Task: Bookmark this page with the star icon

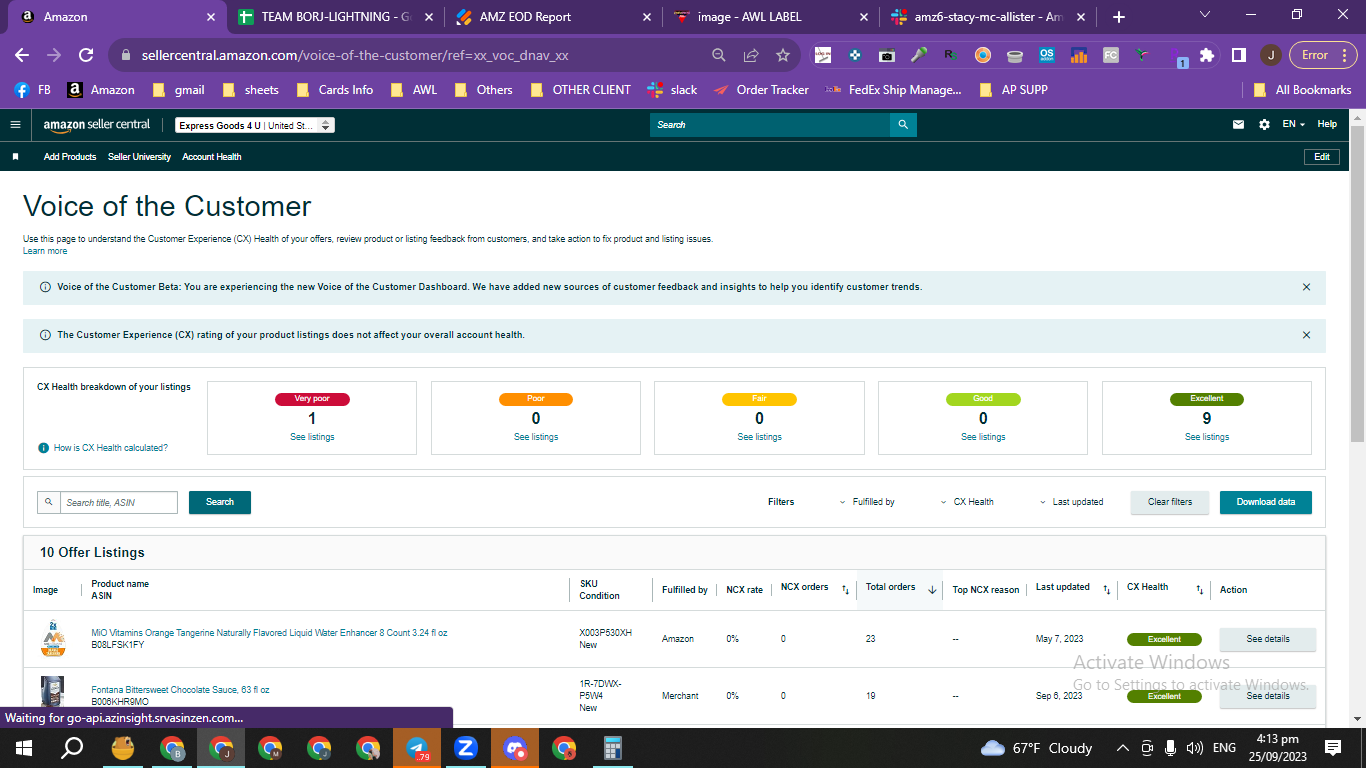Action: (783, 55)
